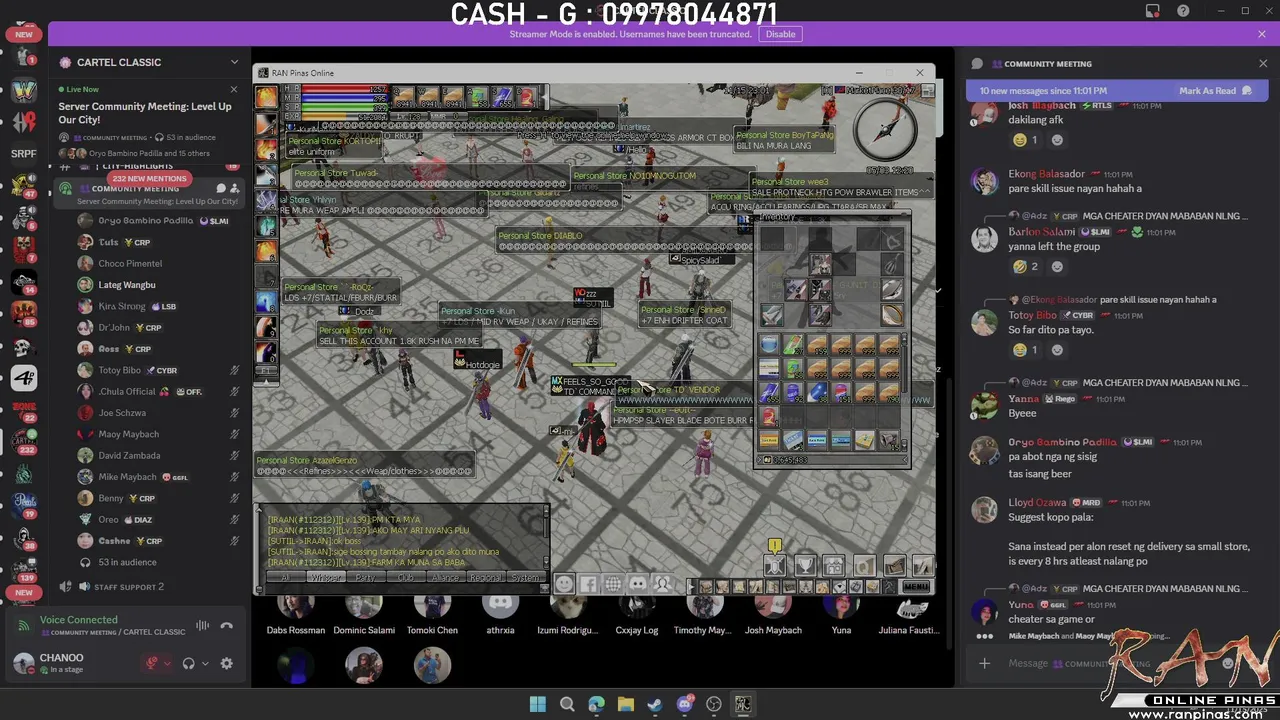Click the in-game Facebook icon
This screenshot has height=720, width=1280.
(x=588, y=584)
